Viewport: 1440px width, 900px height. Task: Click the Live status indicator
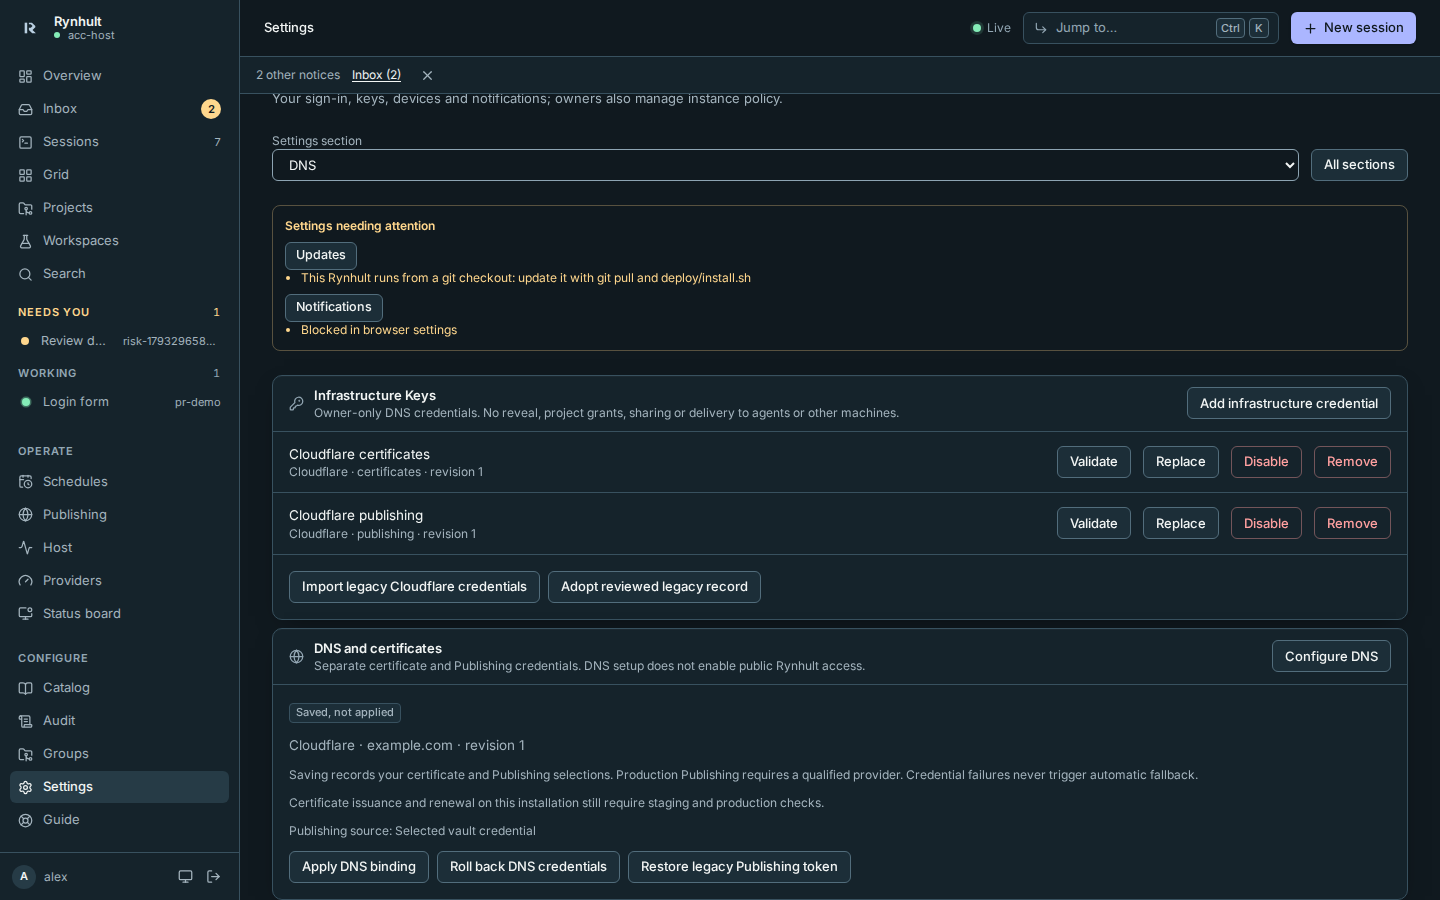991,28
